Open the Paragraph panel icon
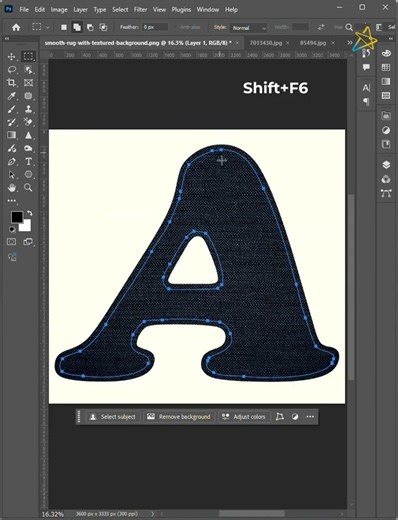Screen dimensions: 398x520 pyautogui.click(x=366, y=101)
